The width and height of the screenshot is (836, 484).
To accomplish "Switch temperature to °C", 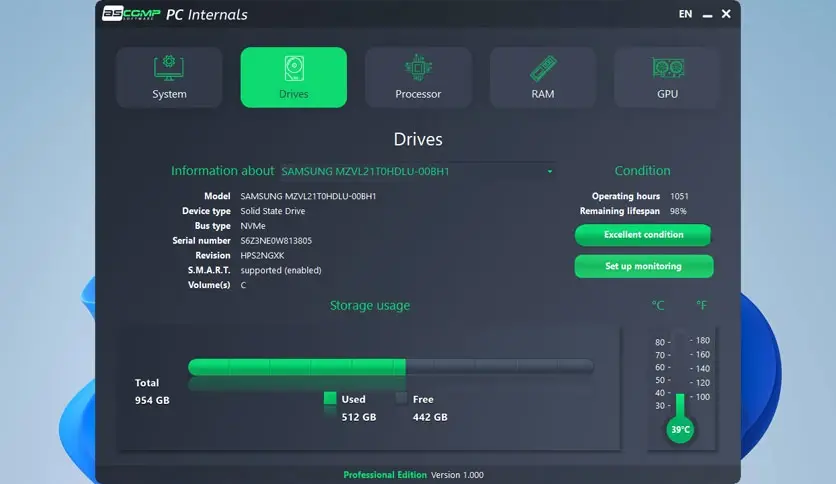I will pos(658,305).
